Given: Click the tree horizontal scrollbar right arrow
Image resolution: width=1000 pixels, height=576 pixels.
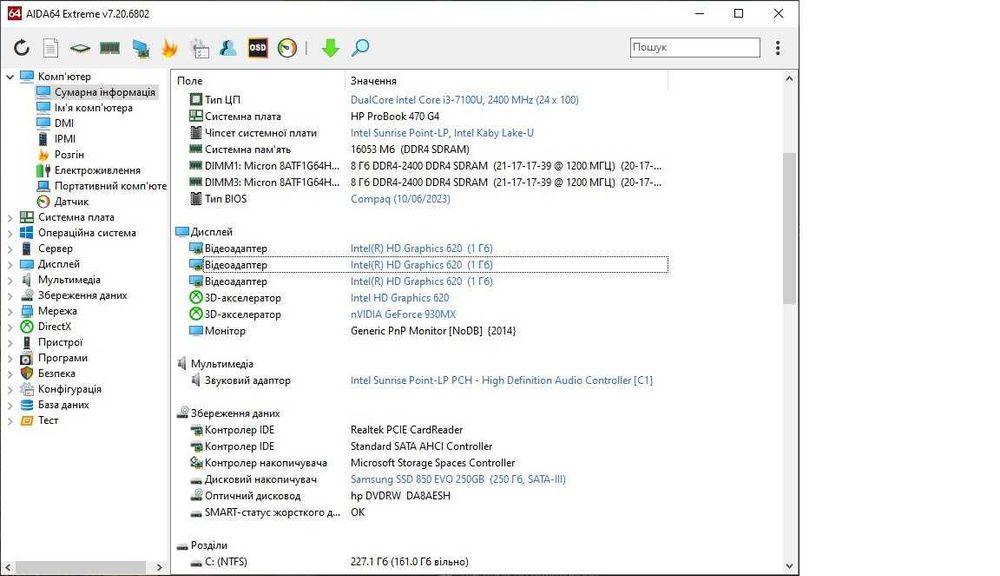Looking at the screenshot, I should click(159, 567).
